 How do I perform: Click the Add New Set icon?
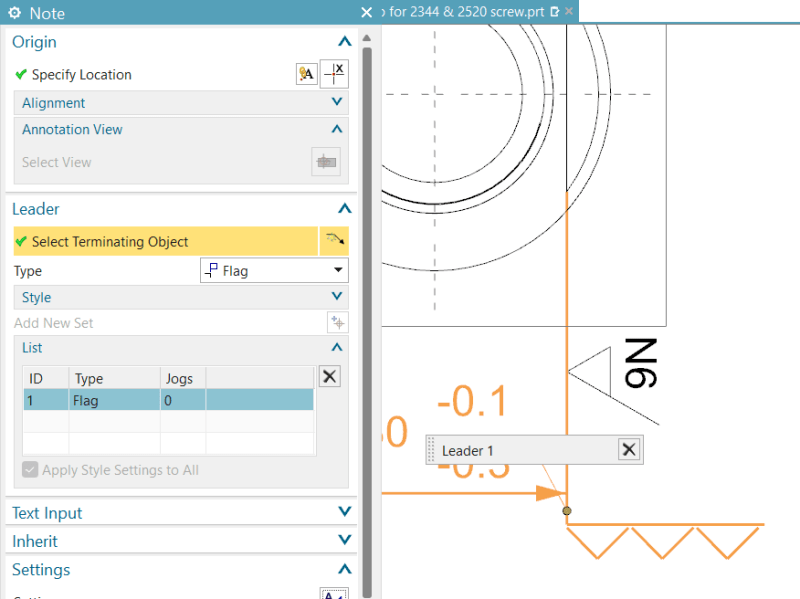pyautogui.click(x=338, y=322)
